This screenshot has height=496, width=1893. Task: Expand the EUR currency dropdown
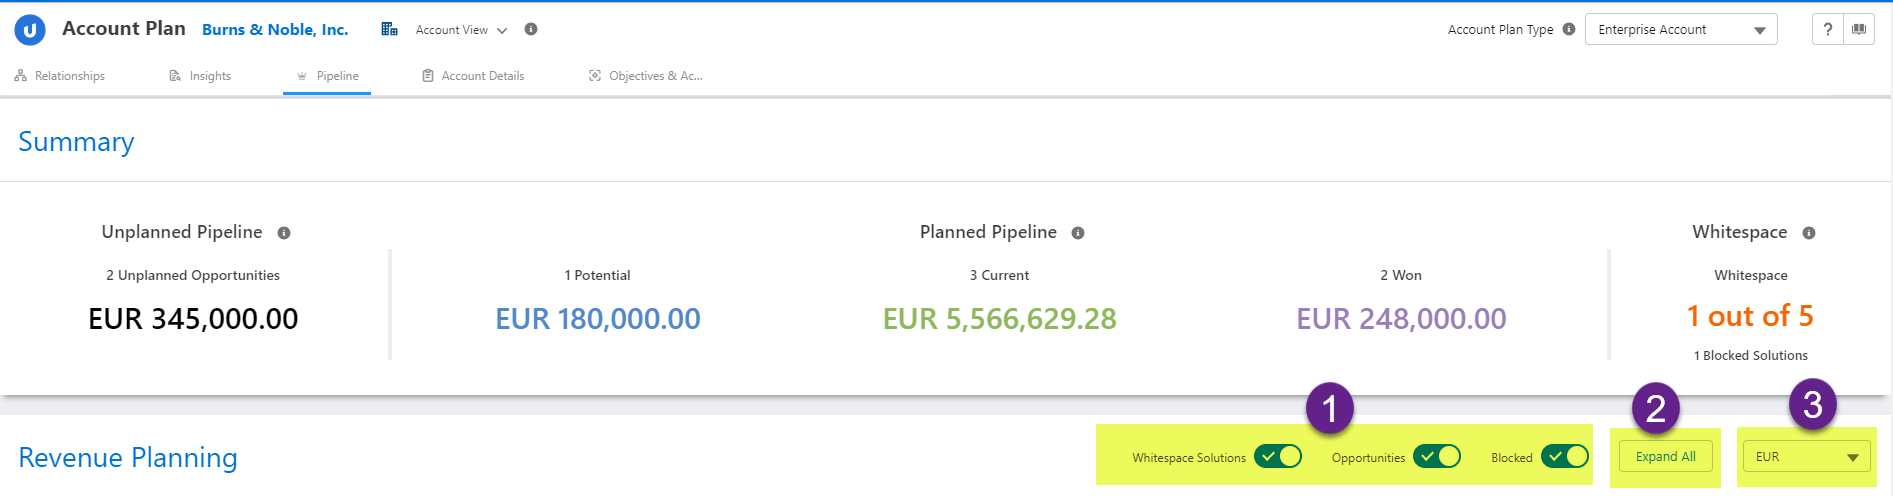click(1806, 457)
